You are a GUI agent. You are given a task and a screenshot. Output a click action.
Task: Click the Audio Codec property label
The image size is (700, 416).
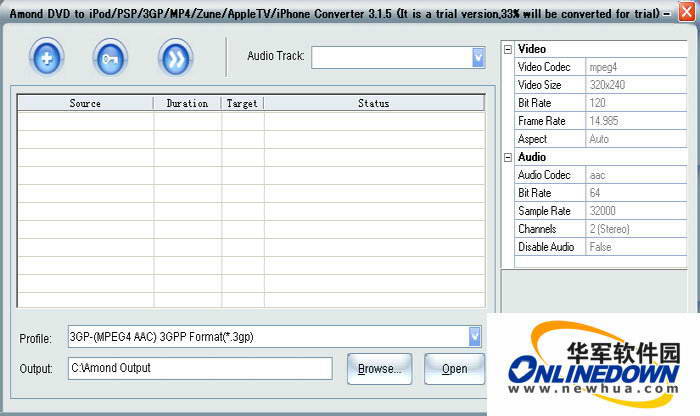pyautogui.click(x=544, y=175)
